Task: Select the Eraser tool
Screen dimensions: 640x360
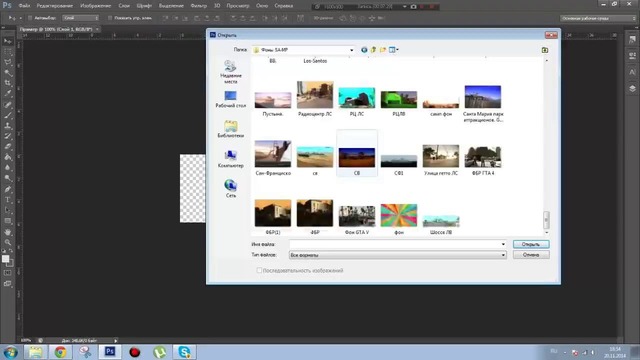Action: (8, 147)
